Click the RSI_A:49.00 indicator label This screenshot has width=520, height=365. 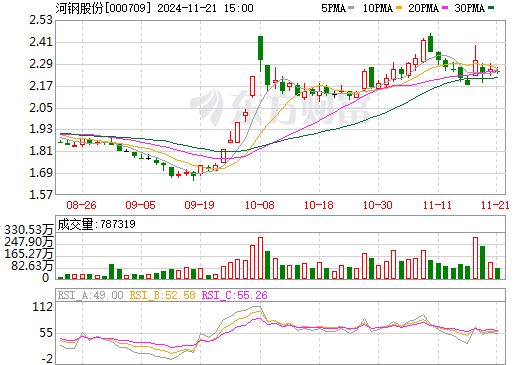coord(90,295)
